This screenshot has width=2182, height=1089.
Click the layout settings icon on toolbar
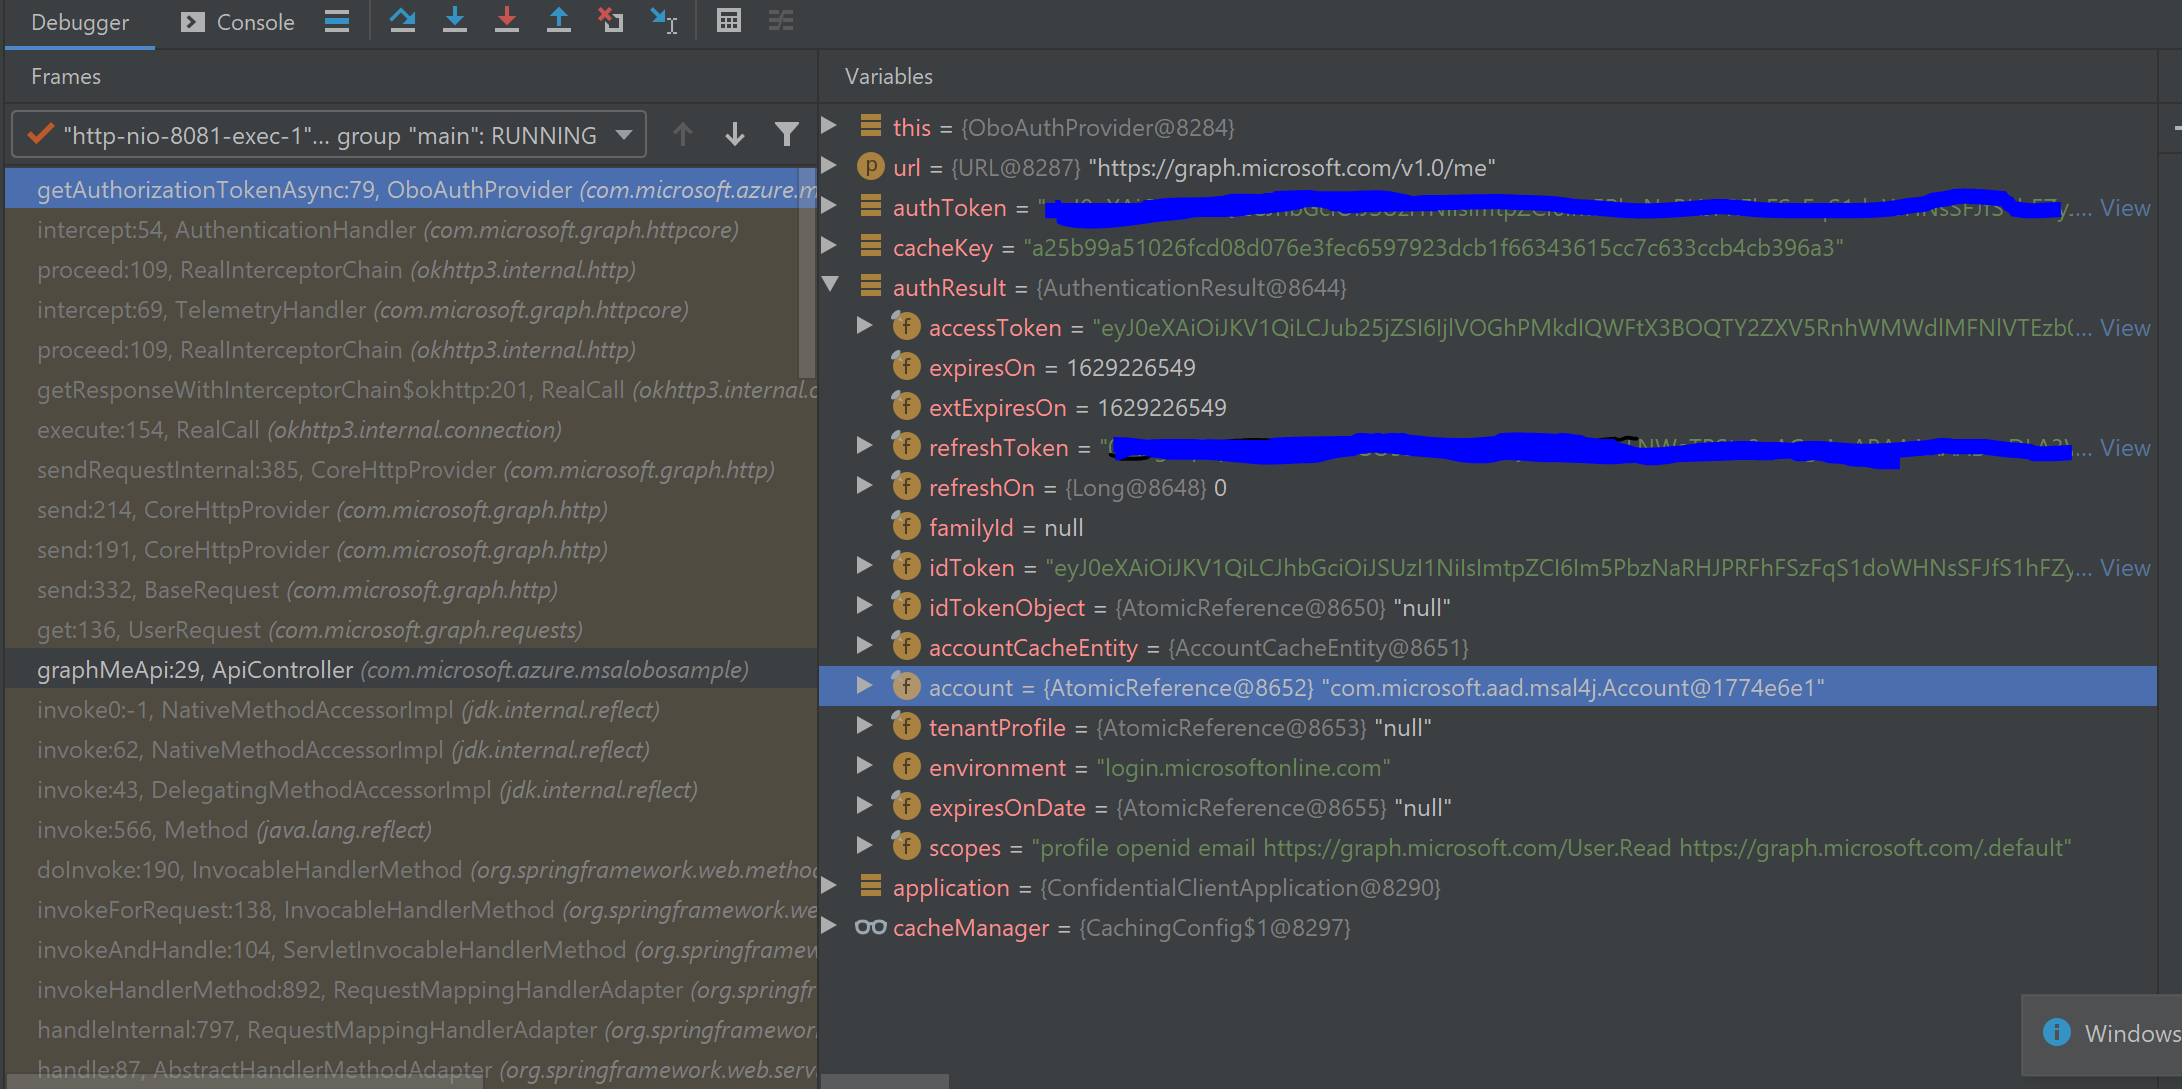click(781, 20)
